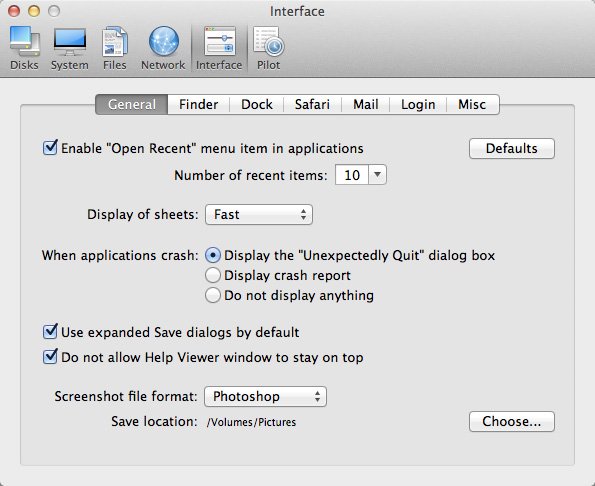Select the Interface toolbar icon
The height and width of the screenshot is (486, 595).
coord(219,48)
